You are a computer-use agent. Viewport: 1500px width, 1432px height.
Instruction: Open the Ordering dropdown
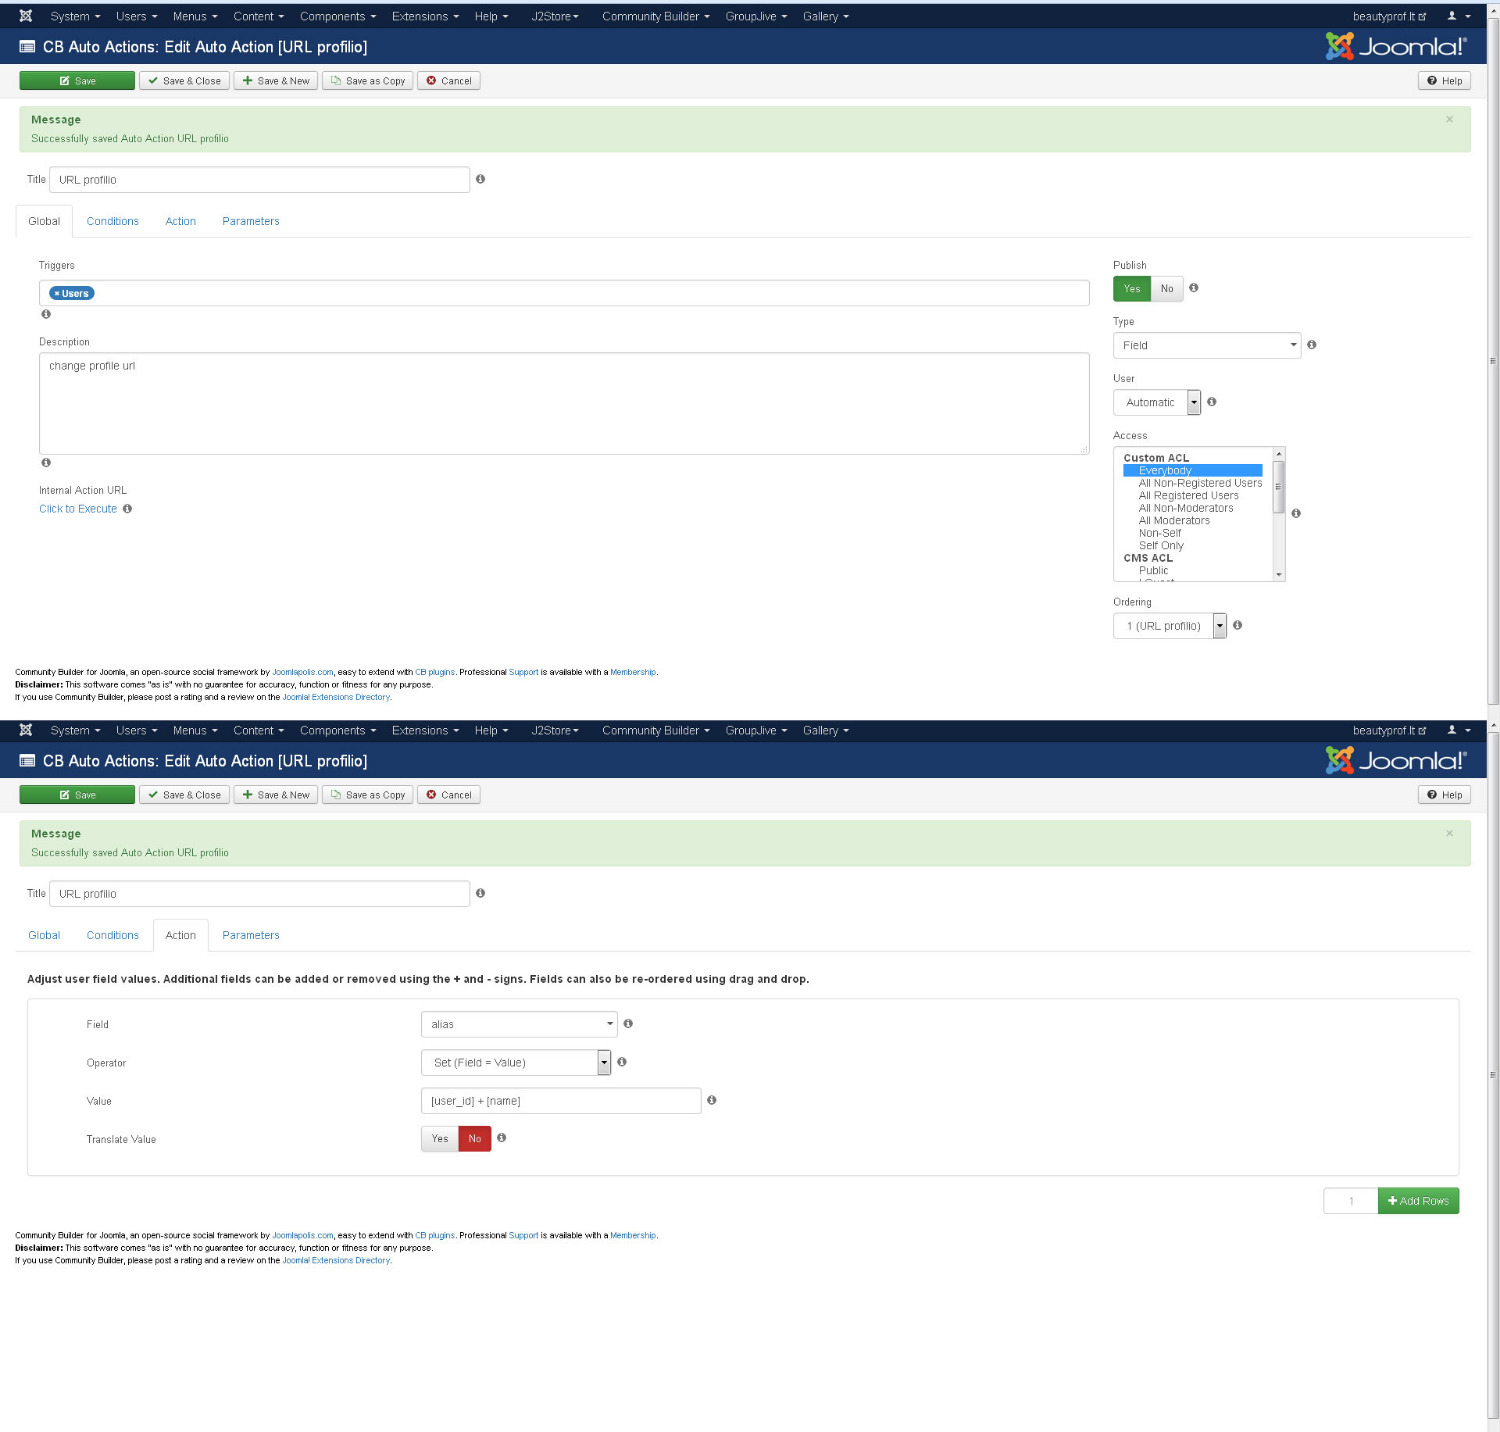[x=1169, y=626]
